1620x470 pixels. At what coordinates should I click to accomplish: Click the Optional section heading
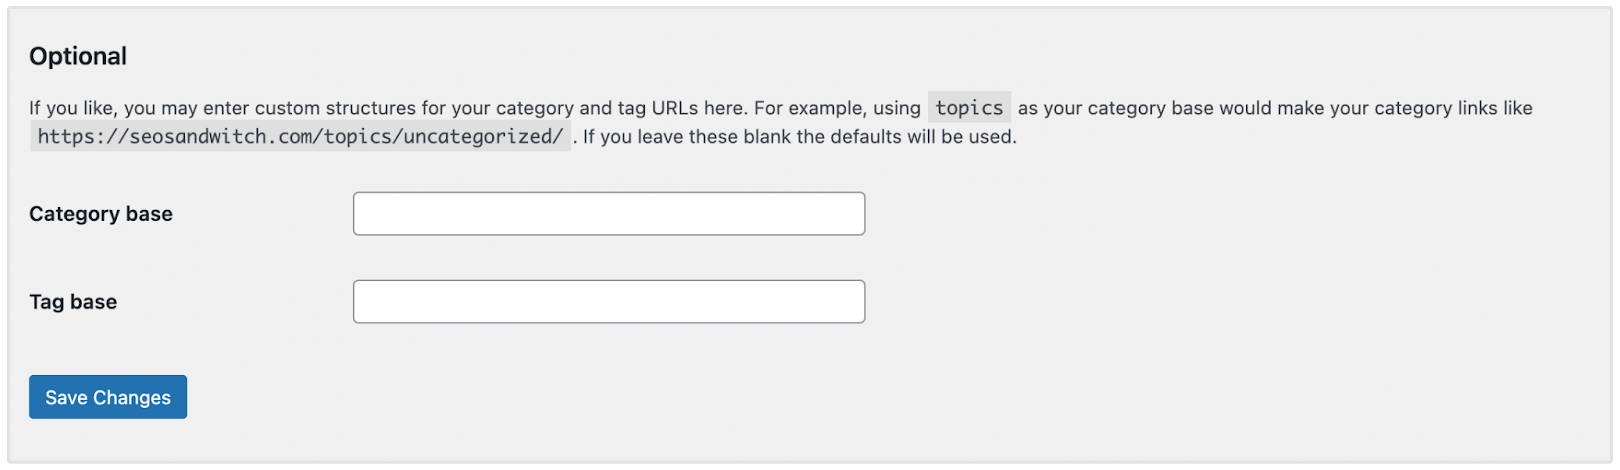78,56
